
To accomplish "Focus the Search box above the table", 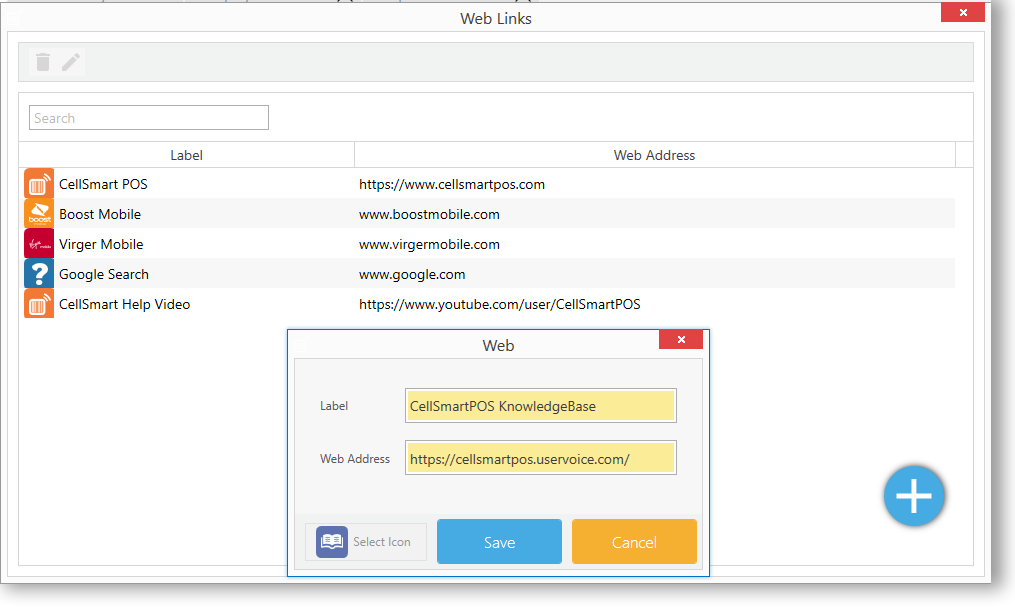I will click(x=149, y=118).
